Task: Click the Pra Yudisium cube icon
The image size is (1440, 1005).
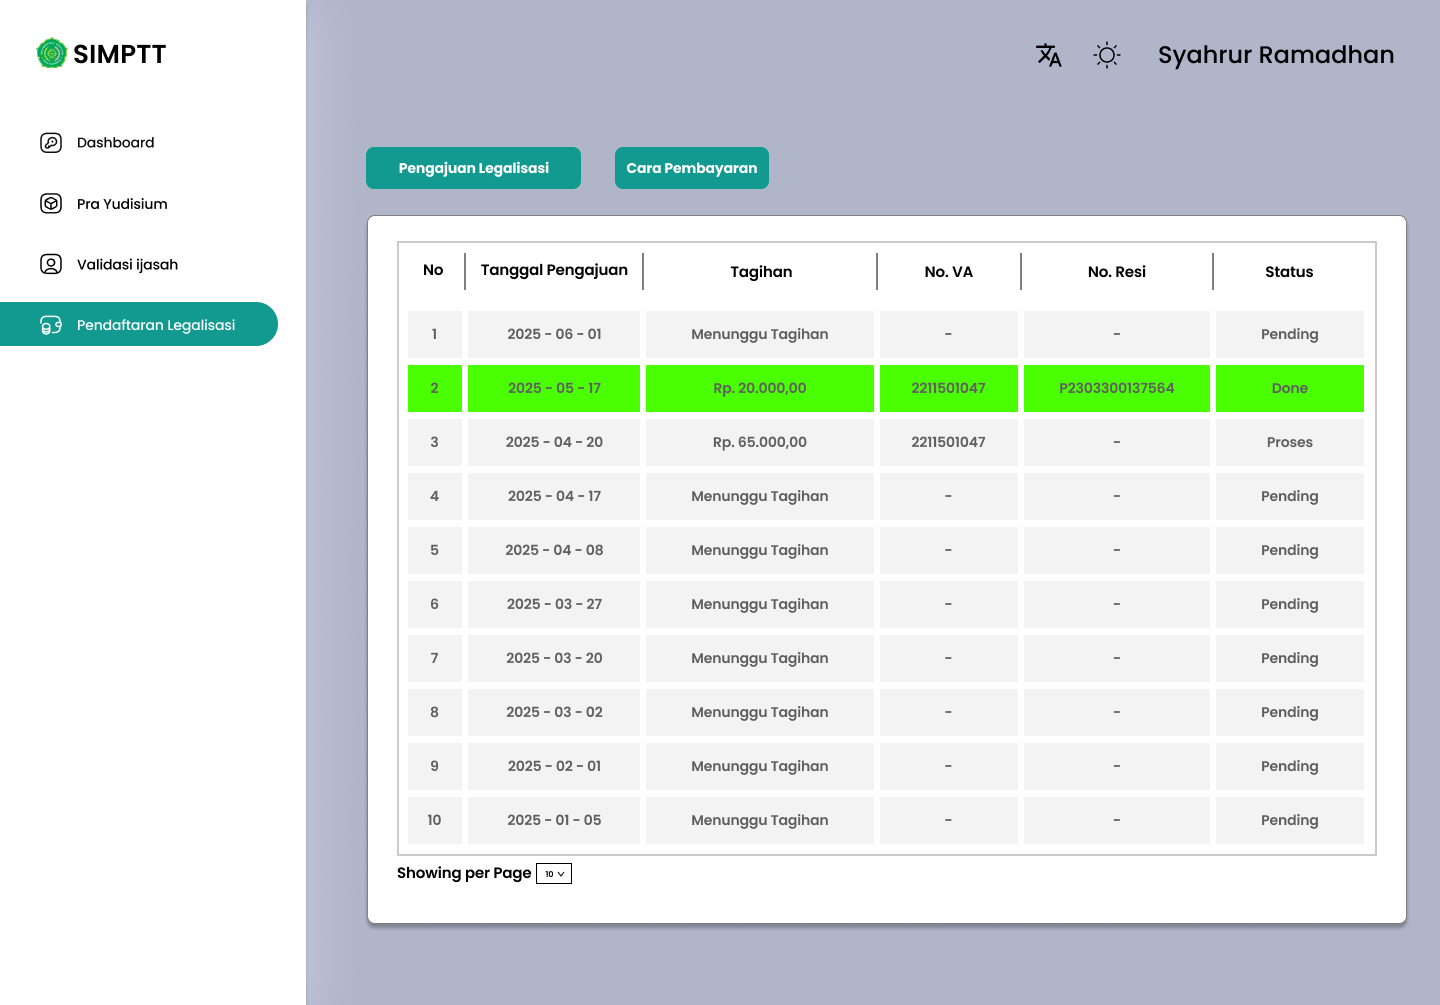Action: point(51,204)
